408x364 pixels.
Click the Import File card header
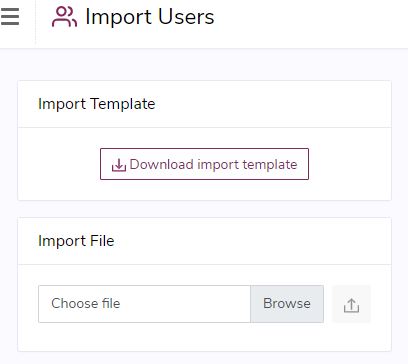pos(204,241)
